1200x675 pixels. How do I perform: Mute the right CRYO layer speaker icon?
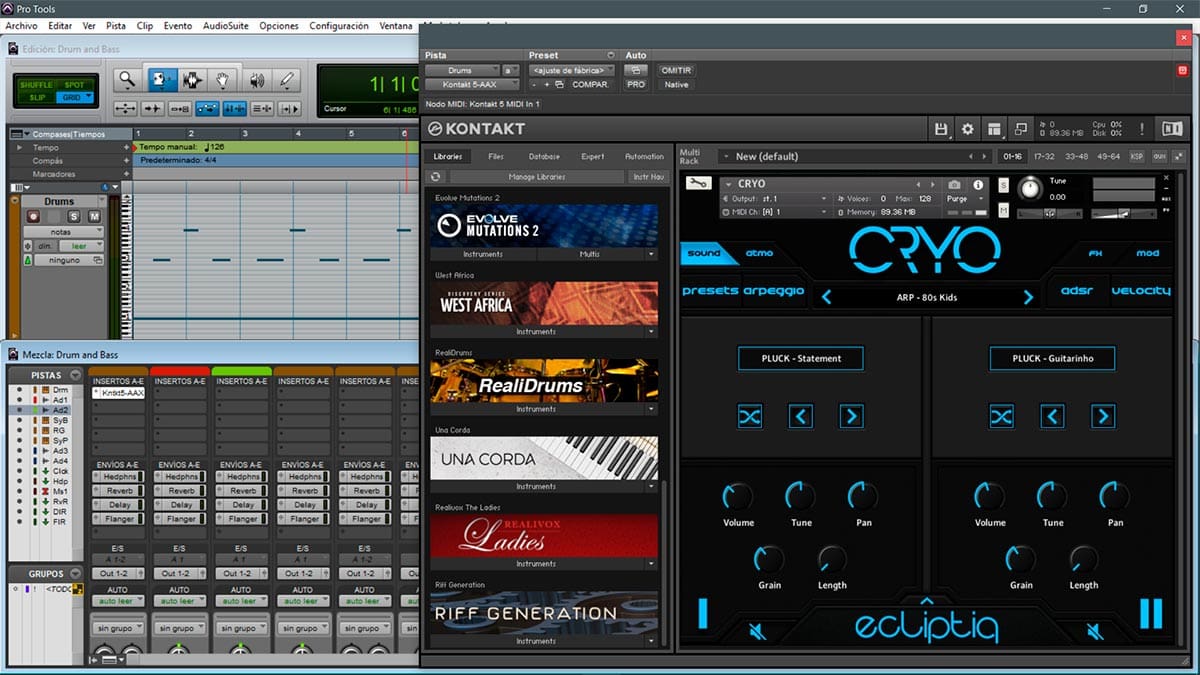1095,631
